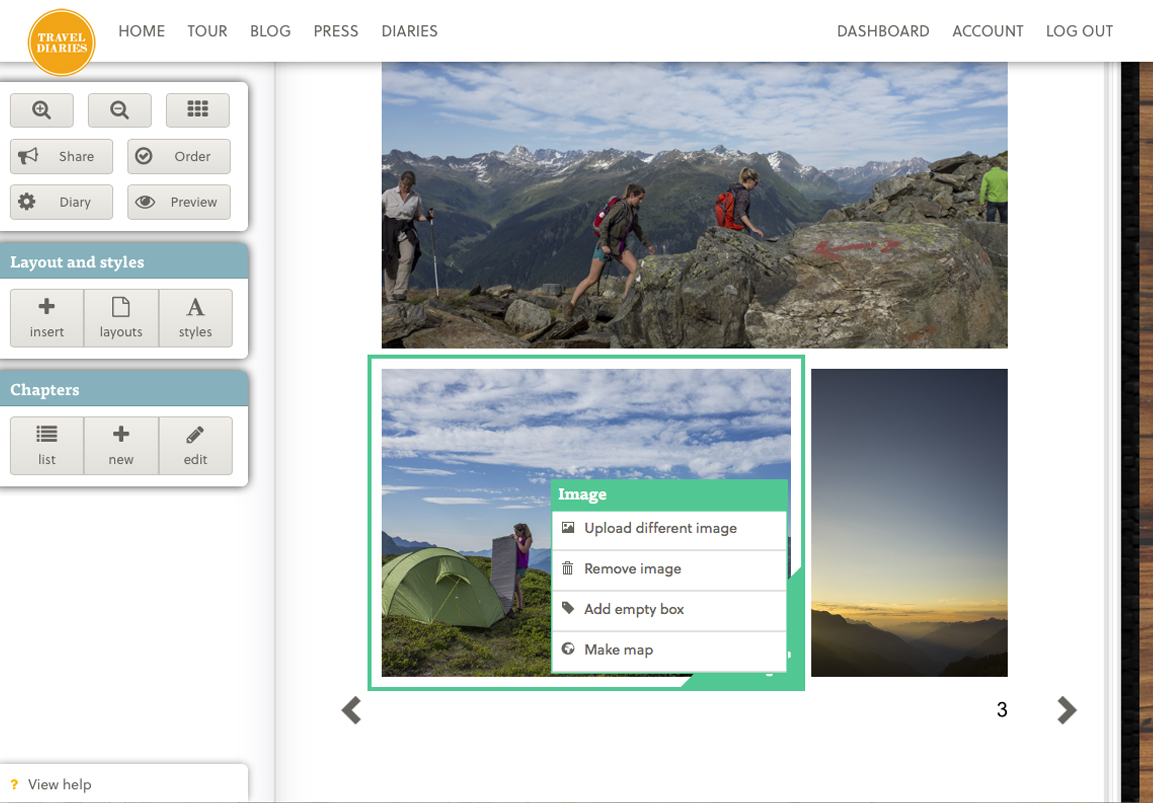Open the HOME nav link
Viewport: 1153px width, 803px height.
pos(142,31)
